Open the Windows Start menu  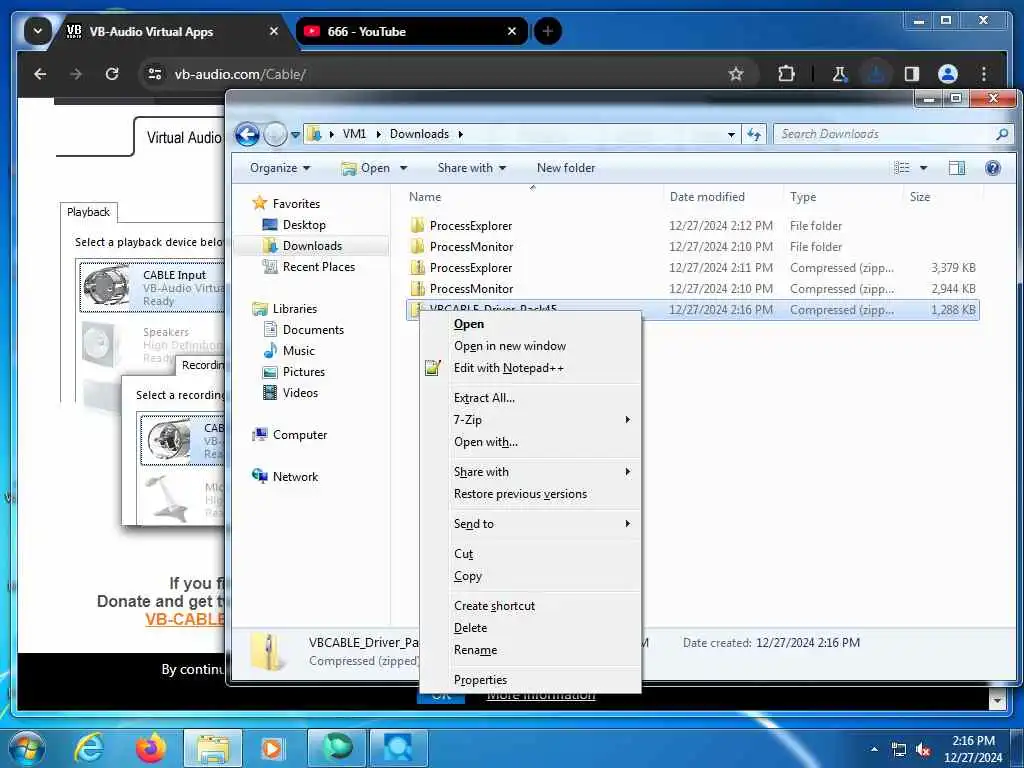(27, 749)
